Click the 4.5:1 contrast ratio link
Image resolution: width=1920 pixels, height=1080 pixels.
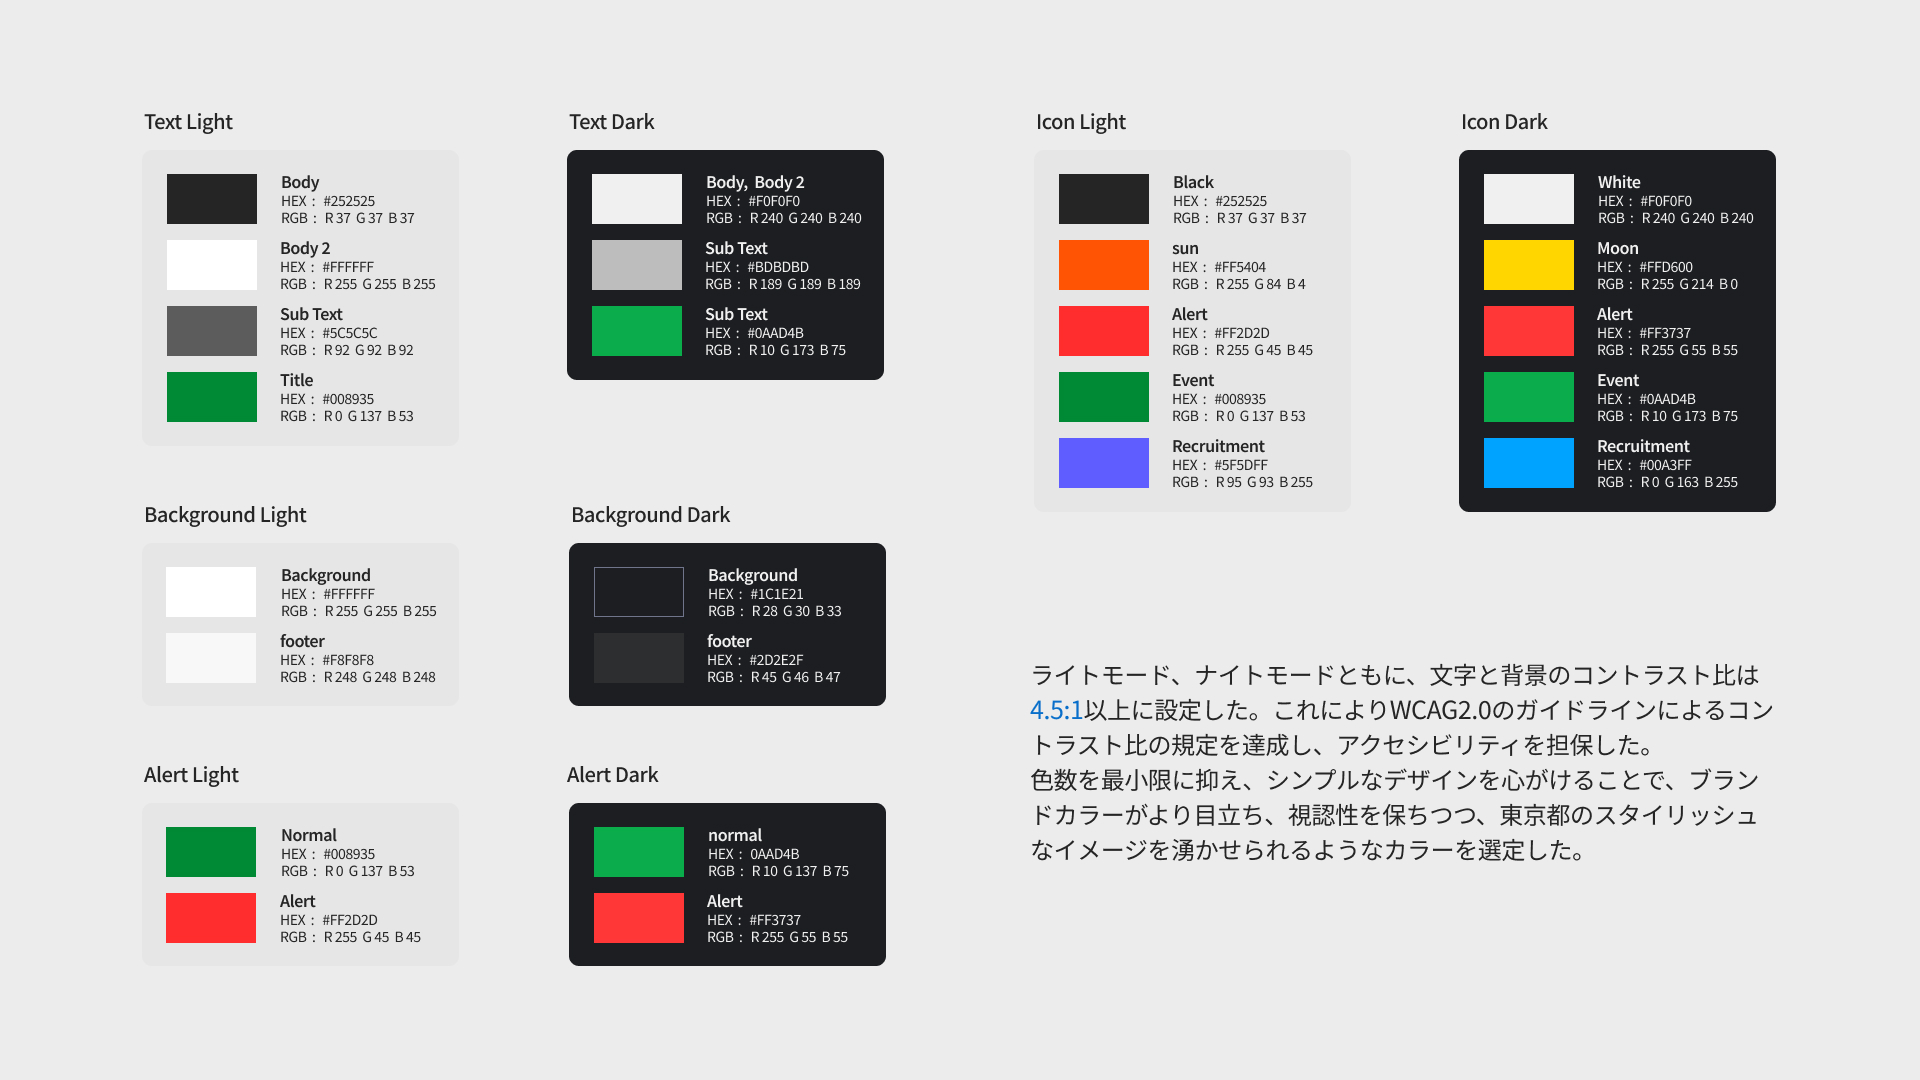(x=1056, y=710)
